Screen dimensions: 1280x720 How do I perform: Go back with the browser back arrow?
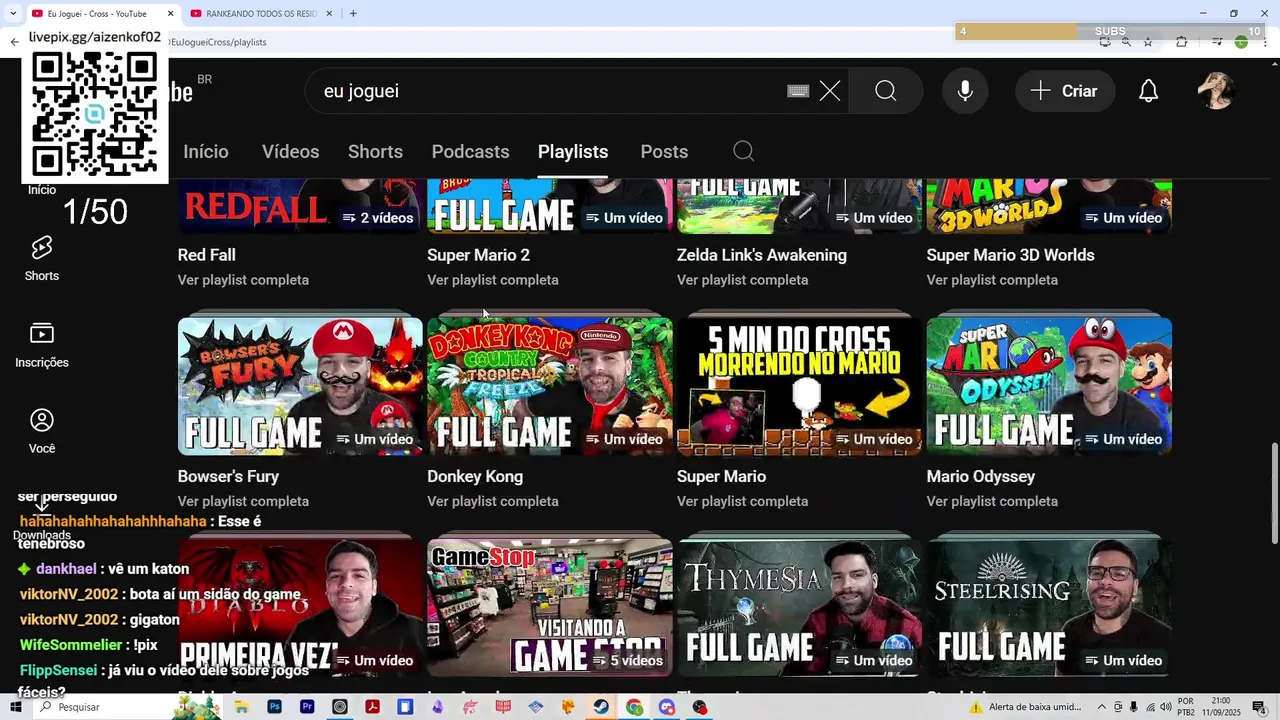(x=14, y=42)
